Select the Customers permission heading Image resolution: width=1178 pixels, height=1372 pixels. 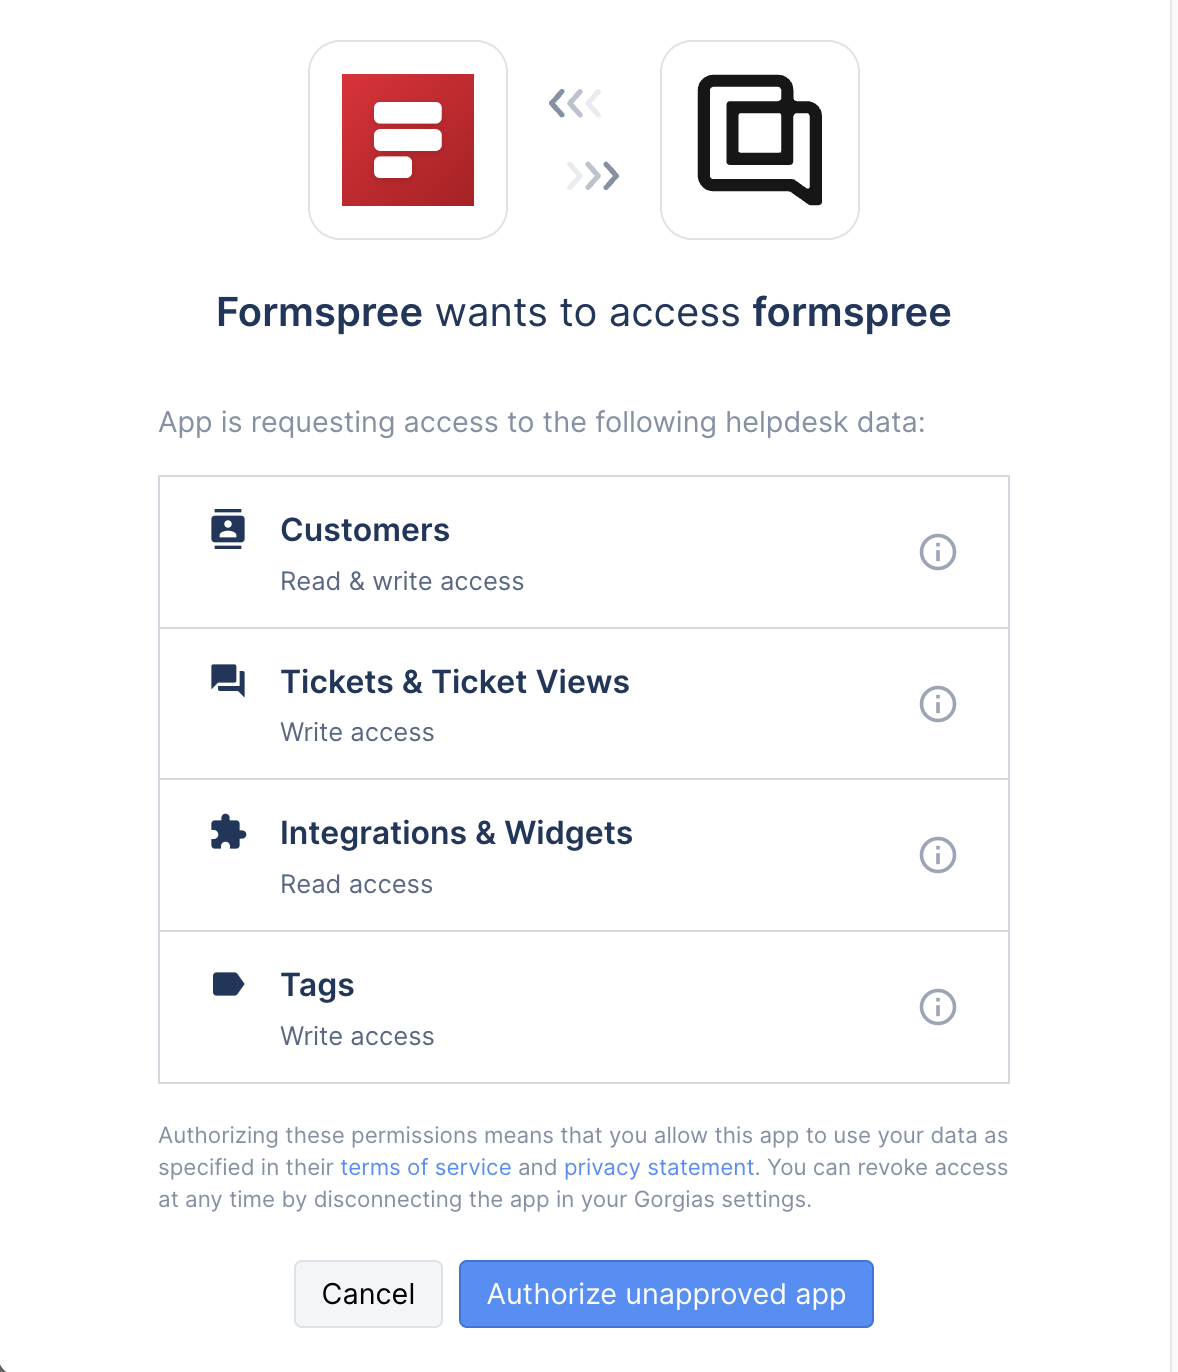[365, 530]
